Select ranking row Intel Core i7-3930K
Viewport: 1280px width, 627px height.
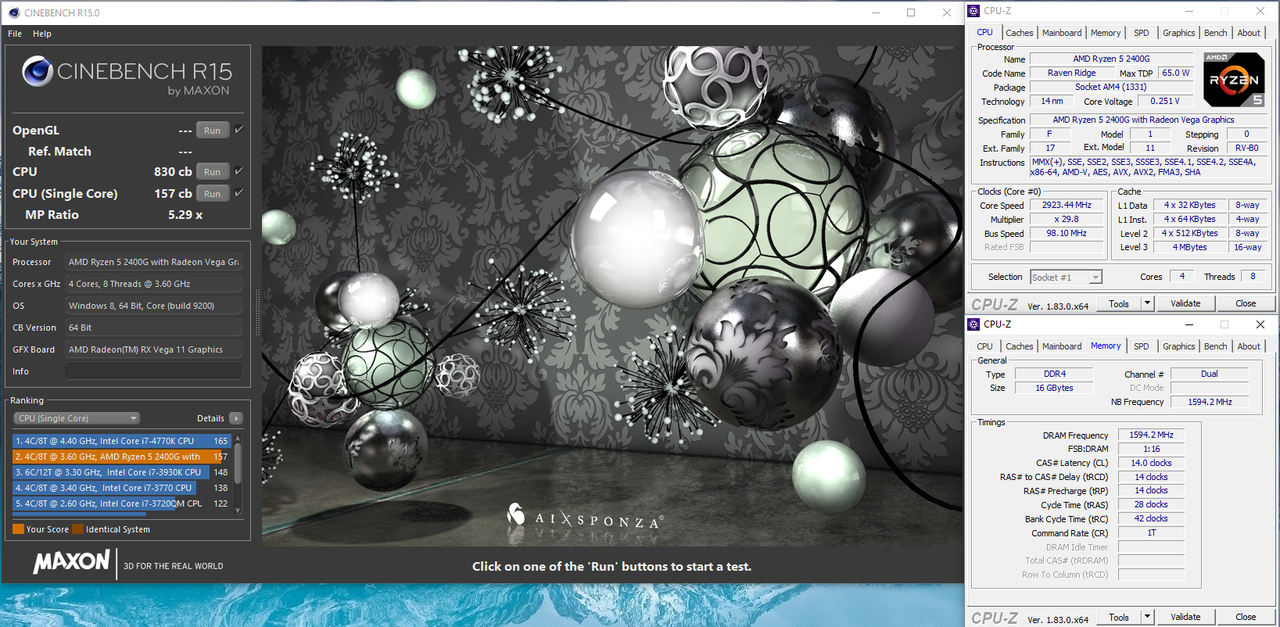(x=121, y=472)
